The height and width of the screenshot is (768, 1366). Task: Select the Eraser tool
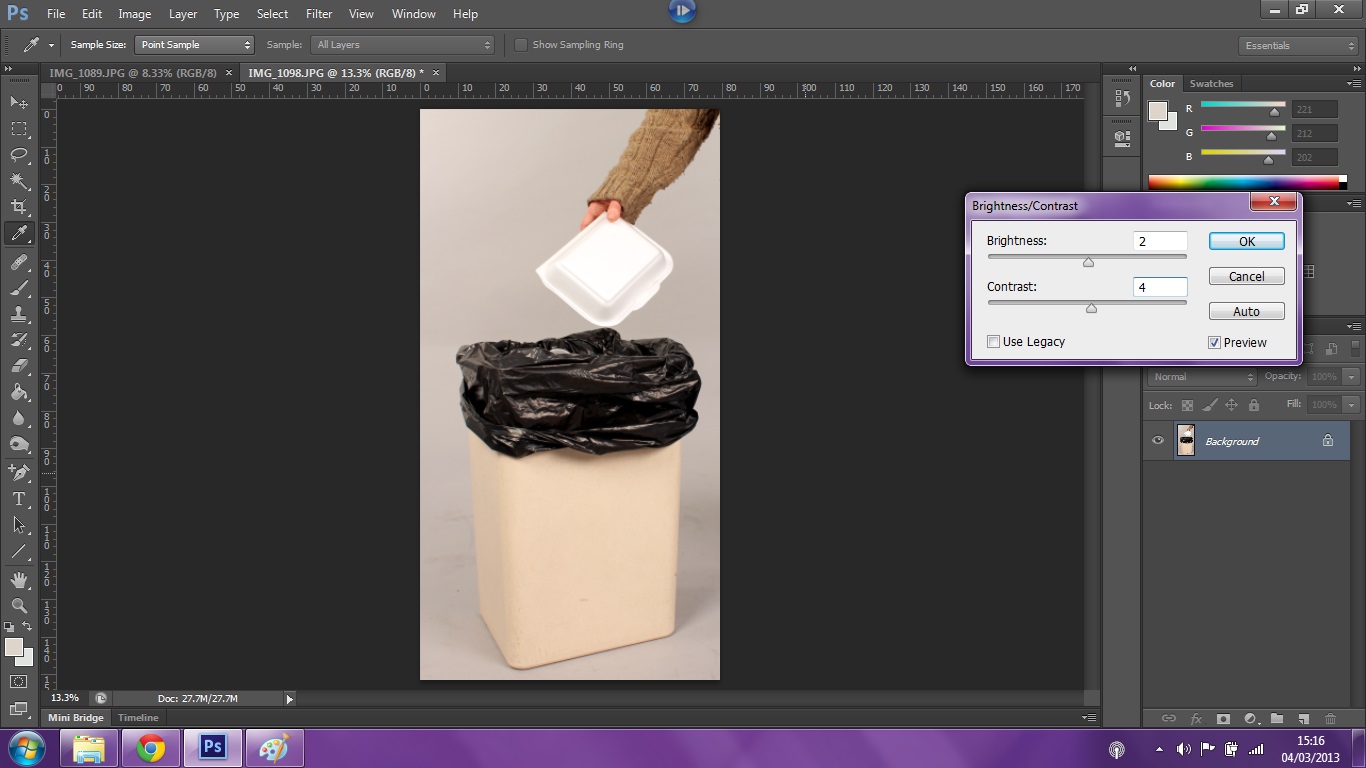pos(19,366)
